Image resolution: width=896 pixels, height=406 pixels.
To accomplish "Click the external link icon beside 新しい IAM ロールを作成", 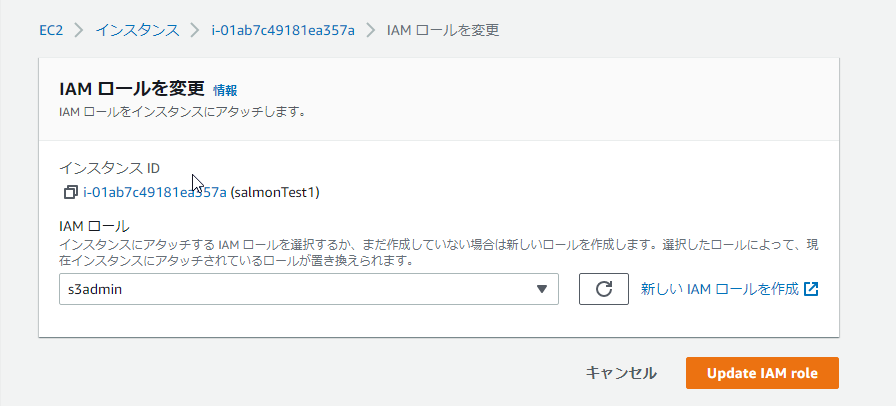I will pos(811,289).
